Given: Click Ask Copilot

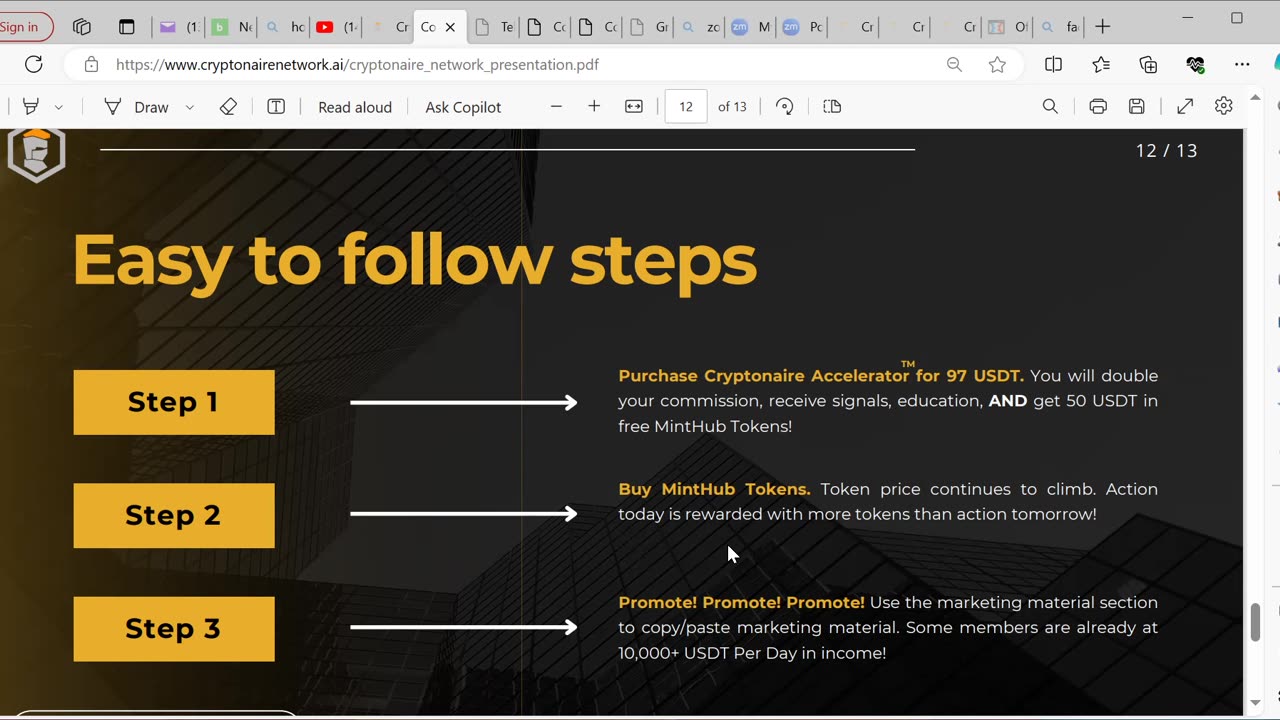Looking at the screenshot, I should click(463, 107).
